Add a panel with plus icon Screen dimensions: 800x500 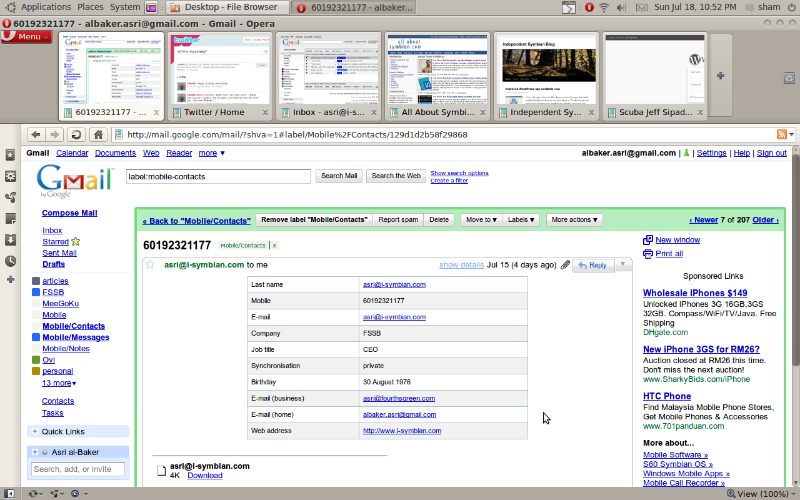10,280
